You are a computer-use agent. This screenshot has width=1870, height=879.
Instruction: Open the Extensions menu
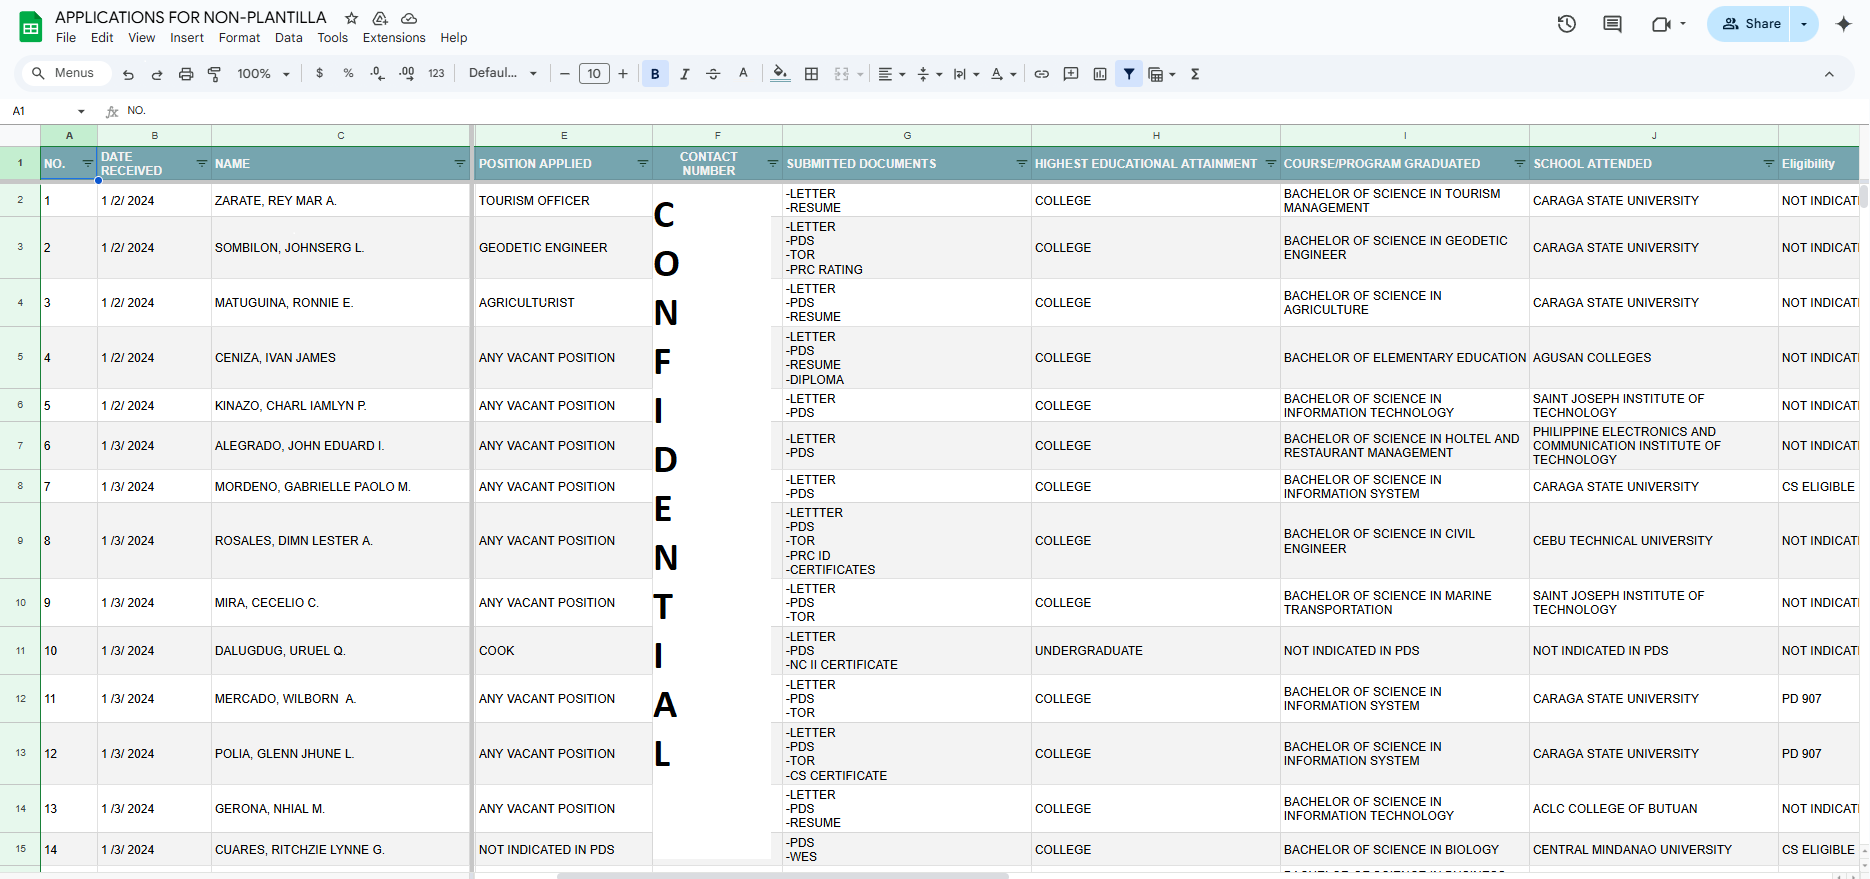tap(393, 38)
